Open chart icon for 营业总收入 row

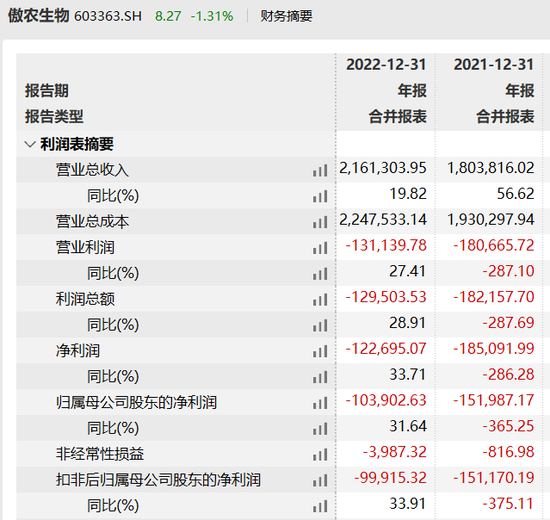click(x=320, y=171)
